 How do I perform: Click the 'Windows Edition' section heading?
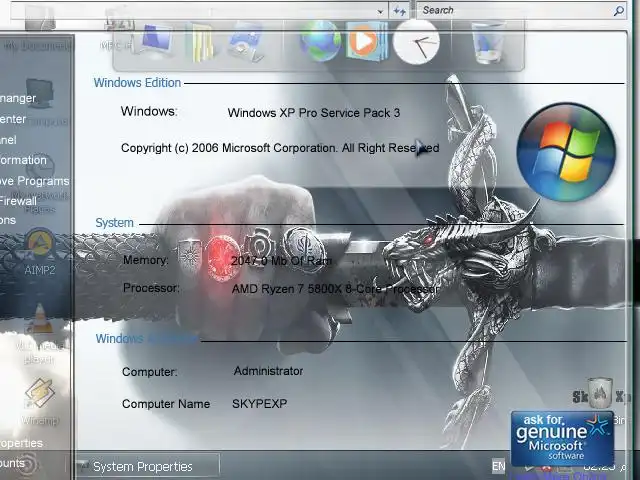[137, 82]
